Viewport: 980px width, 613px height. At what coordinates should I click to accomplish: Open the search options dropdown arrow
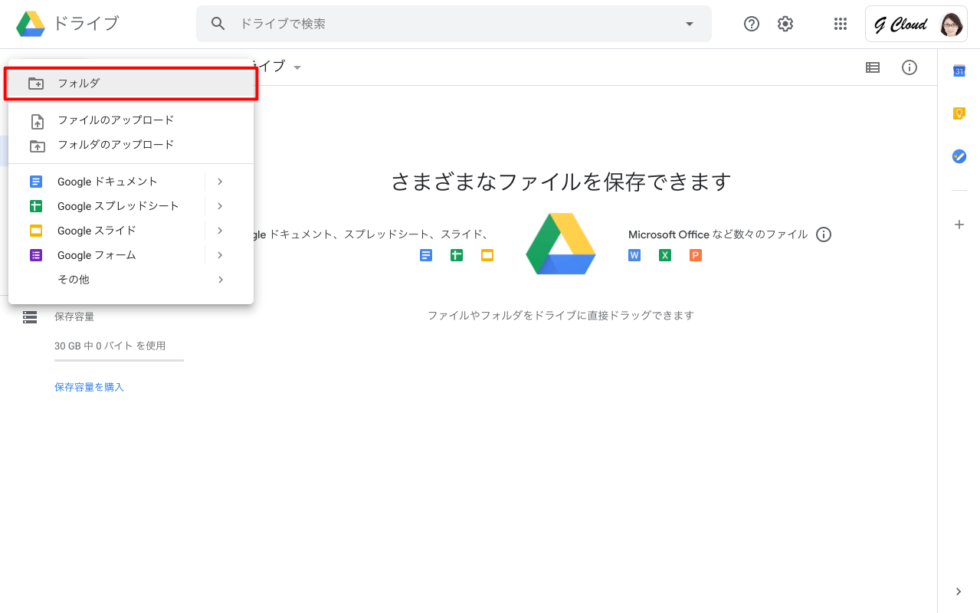pyautogui.click(x=690, y=23)
